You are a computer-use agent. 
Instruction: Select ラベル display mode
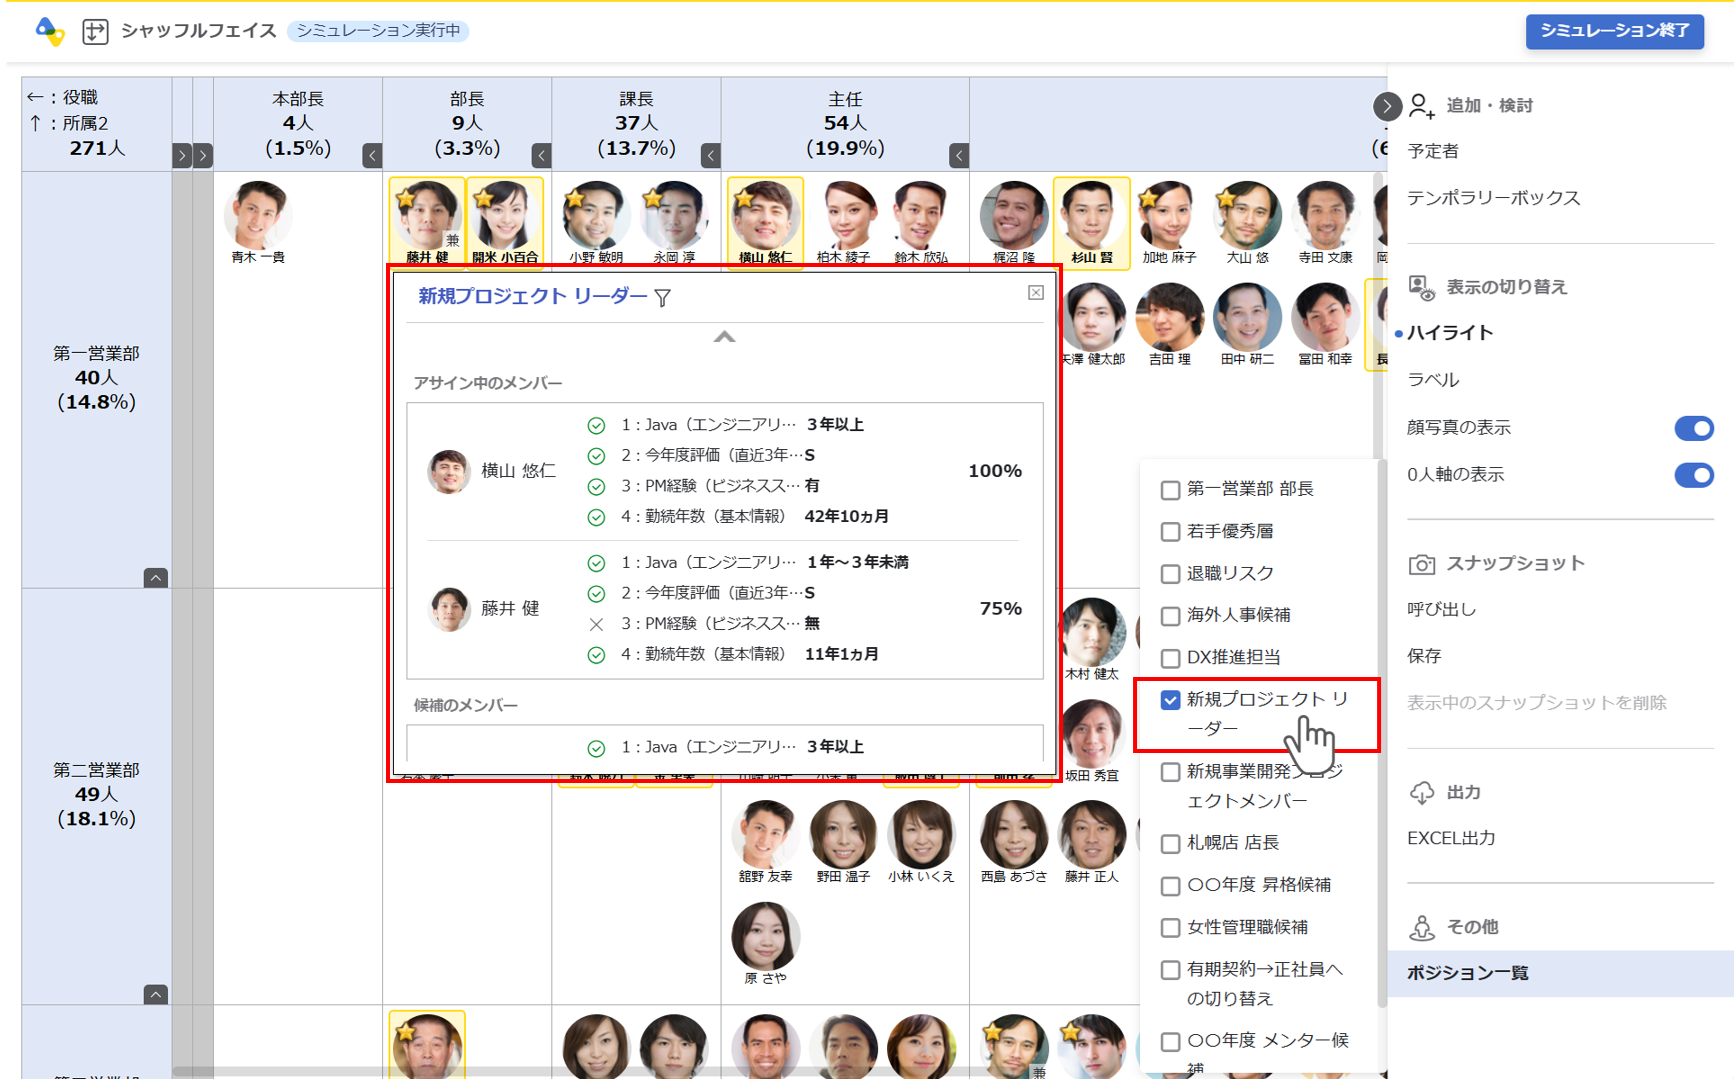tap(1433, 380)
